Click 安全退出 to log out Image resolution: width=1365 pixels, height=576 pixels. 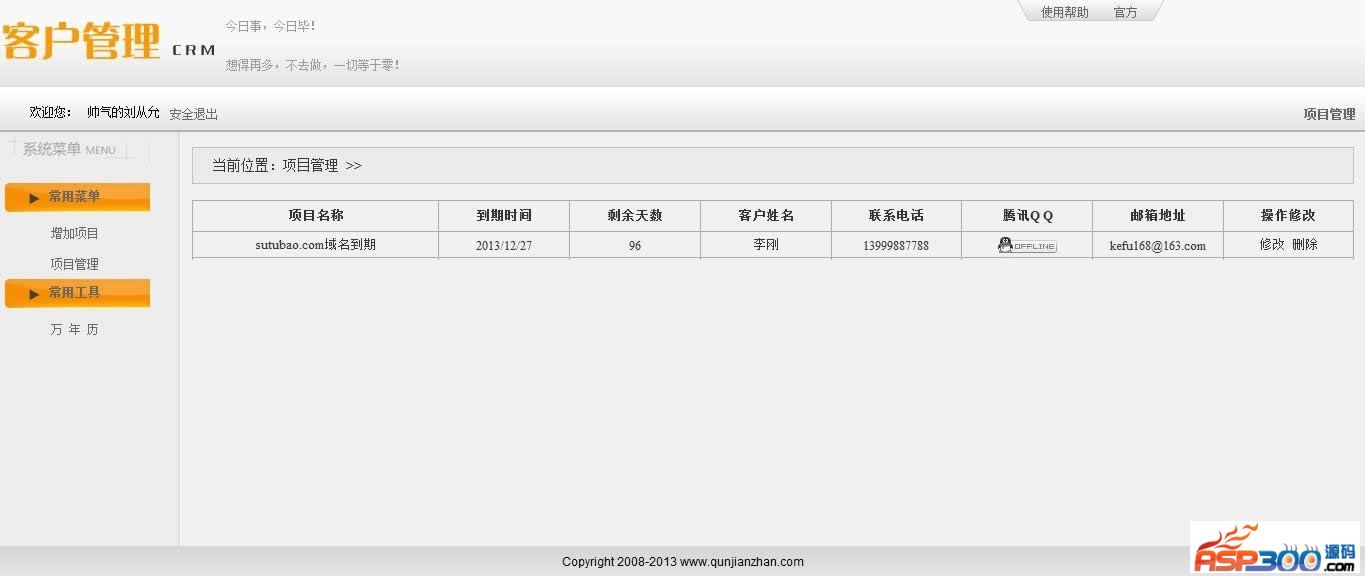[193, 114]
